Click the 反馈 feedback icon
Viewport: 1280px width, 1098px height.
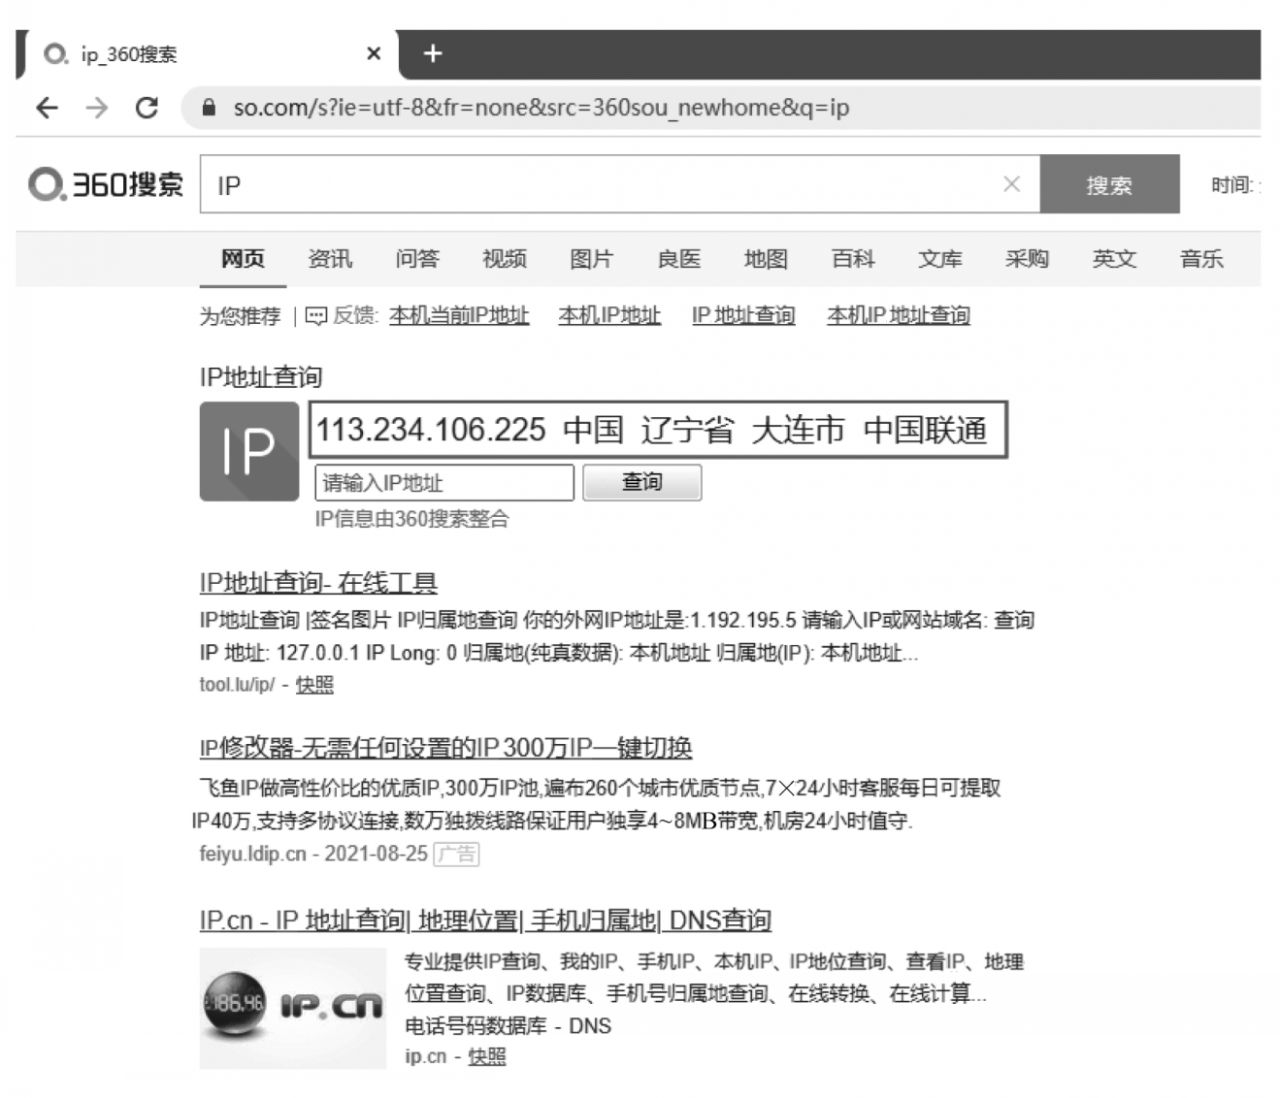coord(316,317)
